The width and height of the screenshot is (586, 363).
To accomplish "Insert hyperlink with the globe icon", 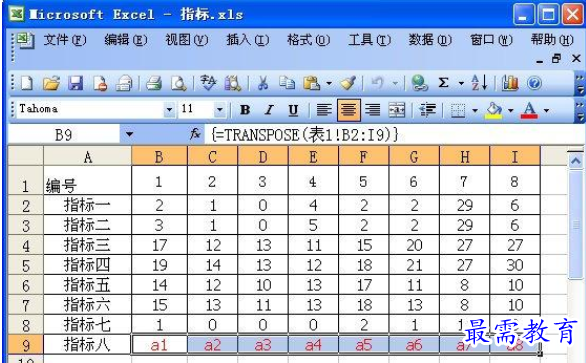I will (419, 83).
